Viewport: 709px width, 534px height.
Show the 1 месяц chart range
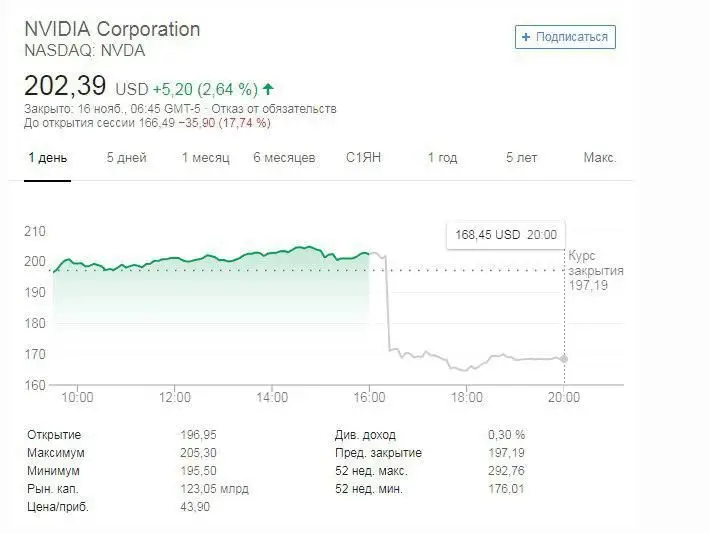(205, 158)
